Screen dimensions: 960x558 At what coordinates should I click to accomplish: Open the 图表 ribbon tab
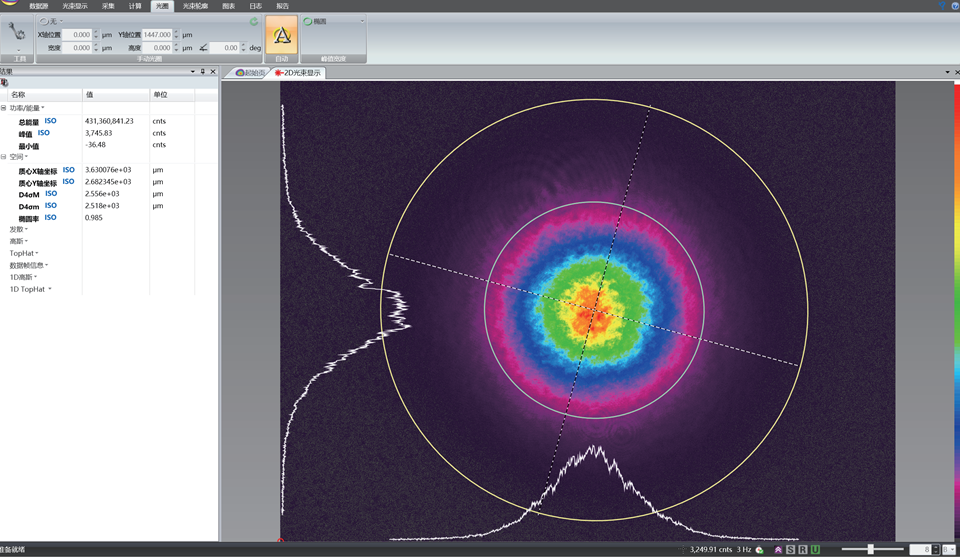click(x=228, y=6)
